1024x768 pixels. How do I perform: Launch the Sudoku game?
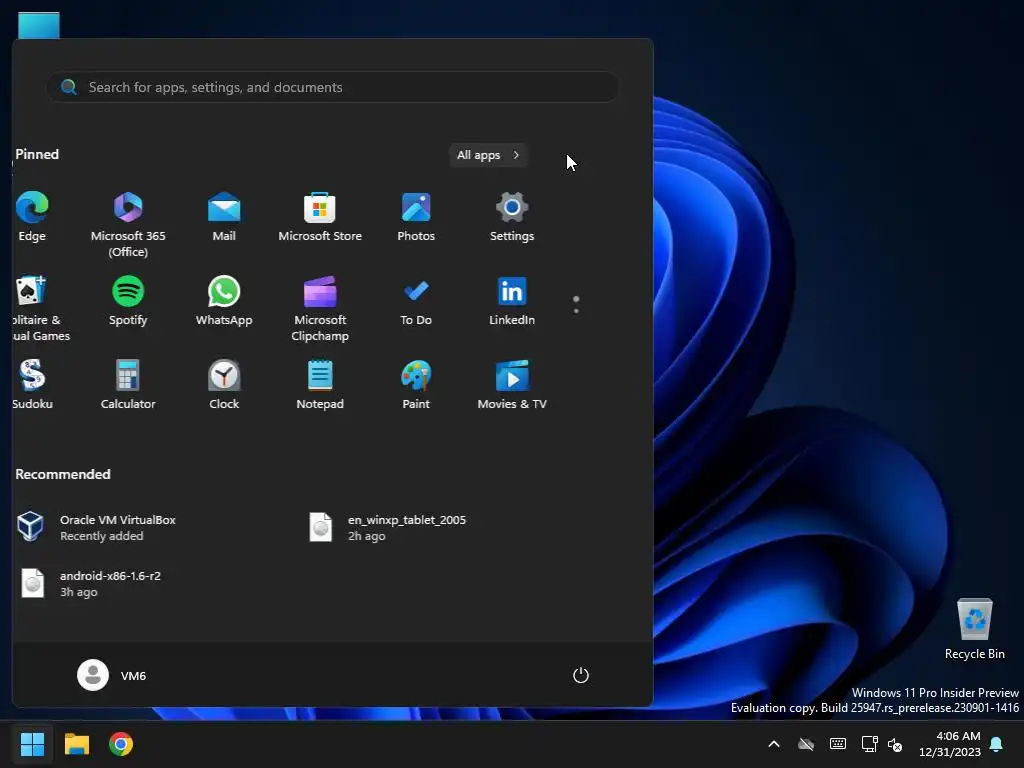tap(32, 385)
